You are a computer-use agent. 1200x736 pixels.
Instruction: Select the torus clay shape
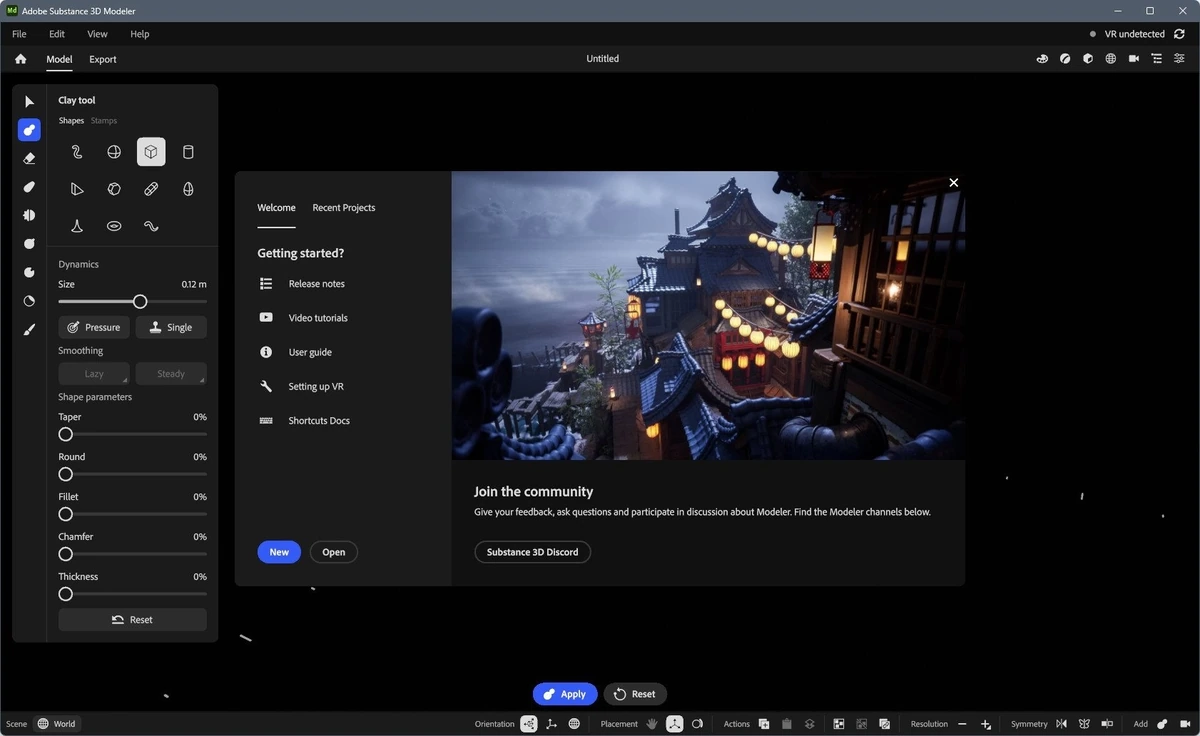point(114,226)
